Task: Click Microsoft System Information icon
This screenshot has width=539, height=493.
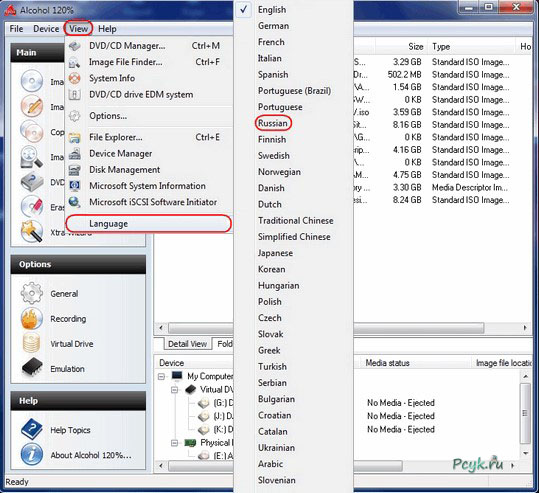Action: point(75,186)
